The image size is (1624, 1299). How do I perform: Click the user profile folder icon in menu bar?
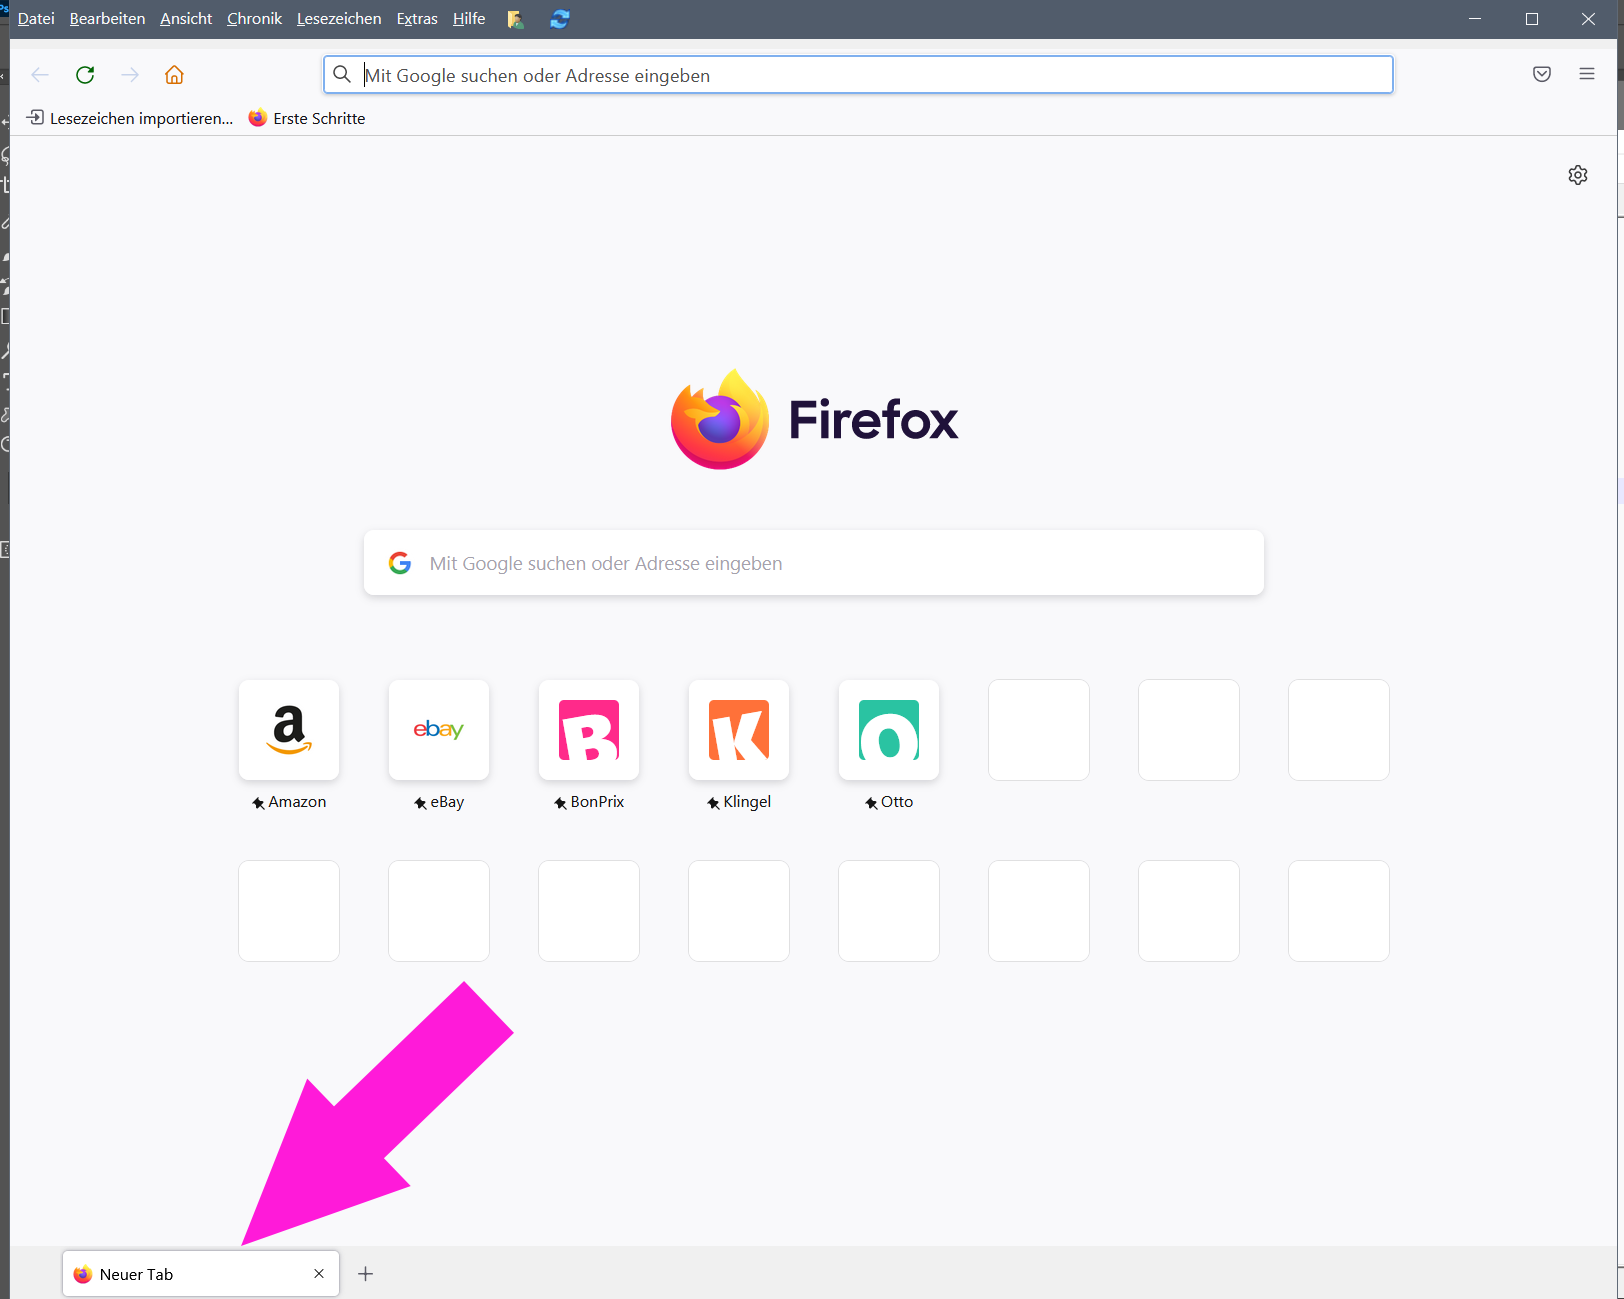516,19
